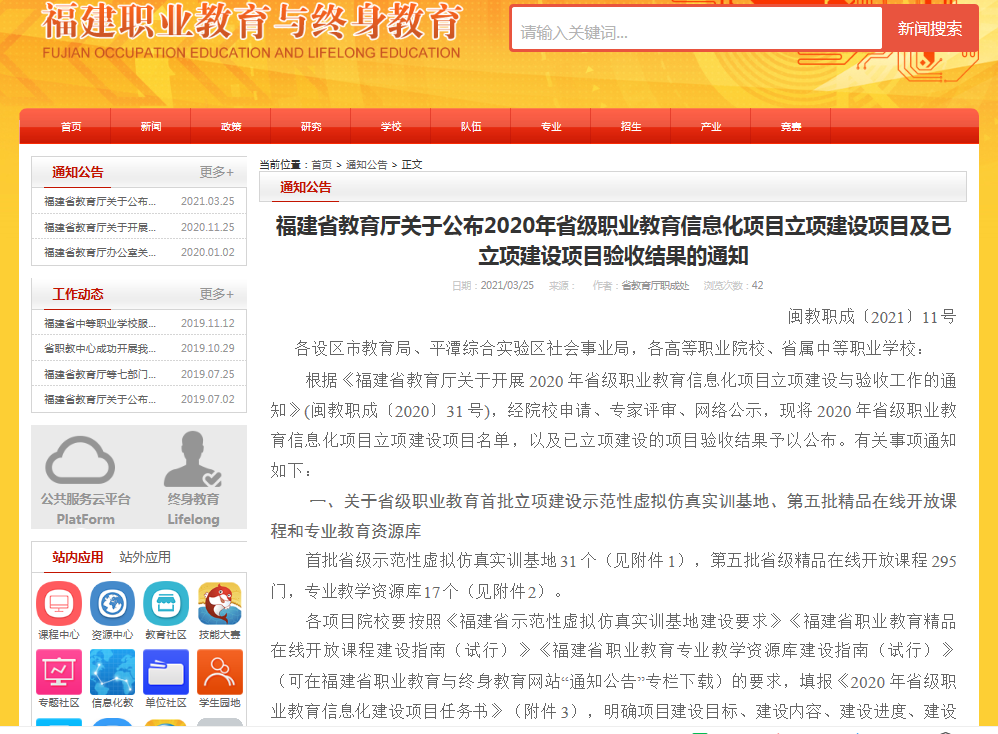The height and width of the screenshot is (734, 998).
Task: Switch to the 站外应用 tab
Action: coord(145,557)
